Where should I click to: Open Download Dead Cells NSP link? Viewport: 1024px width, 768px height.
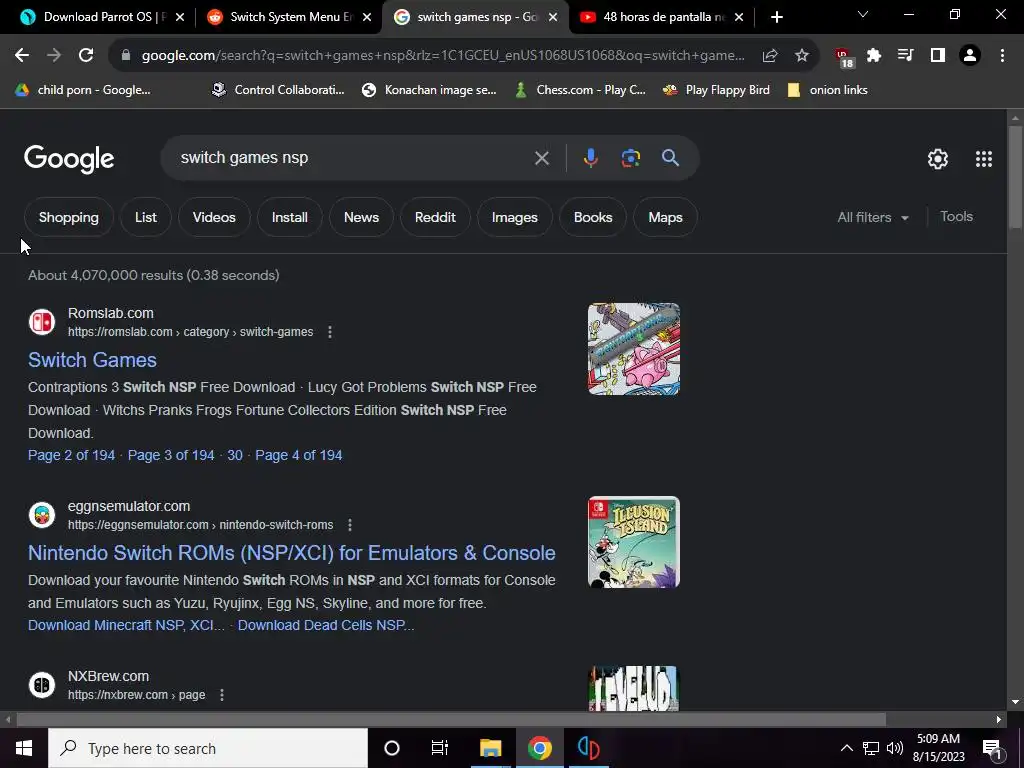tap(326, 625)
